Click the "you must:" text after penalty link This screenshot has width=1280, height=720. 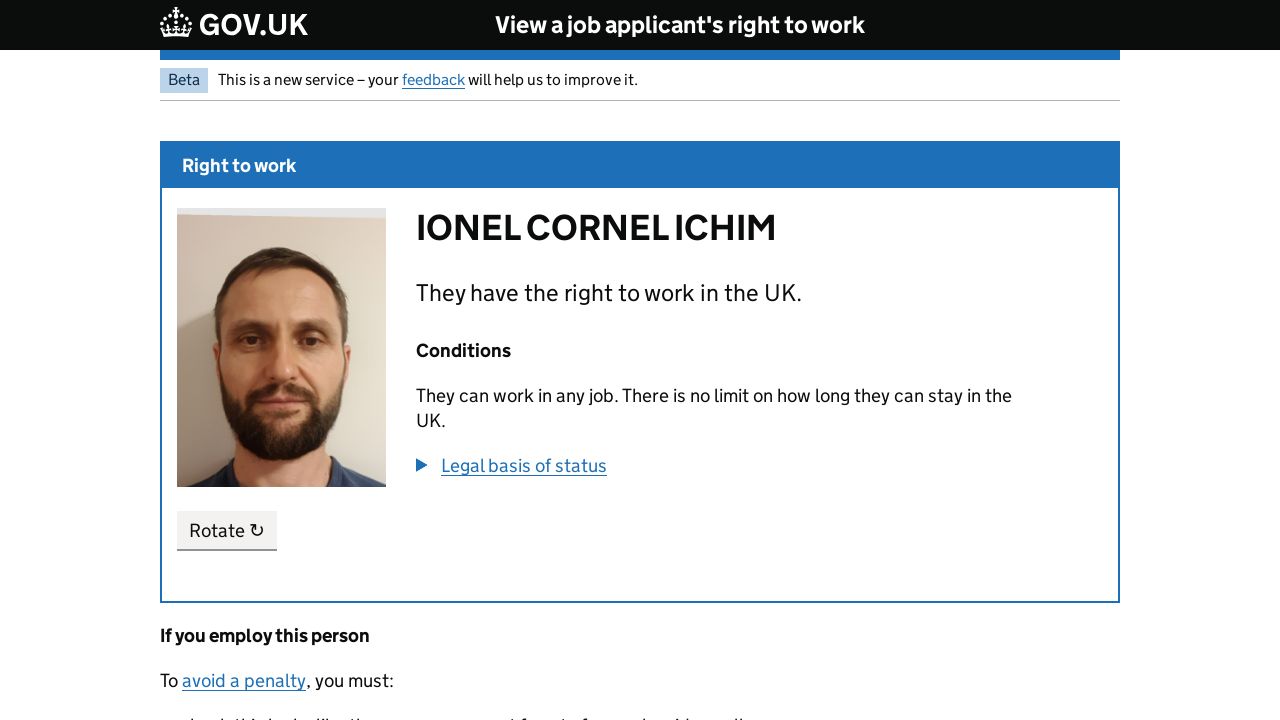point(353,681)
